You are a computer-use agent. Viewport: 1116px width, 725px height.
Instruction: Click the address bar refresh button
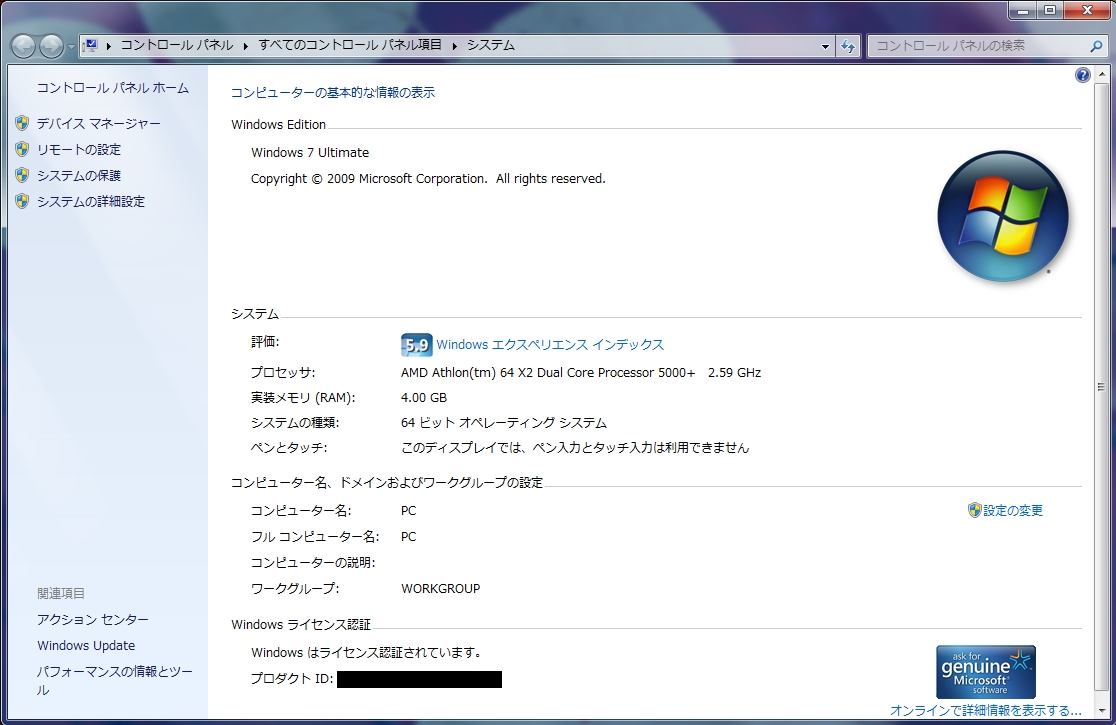tap(848, 46)
